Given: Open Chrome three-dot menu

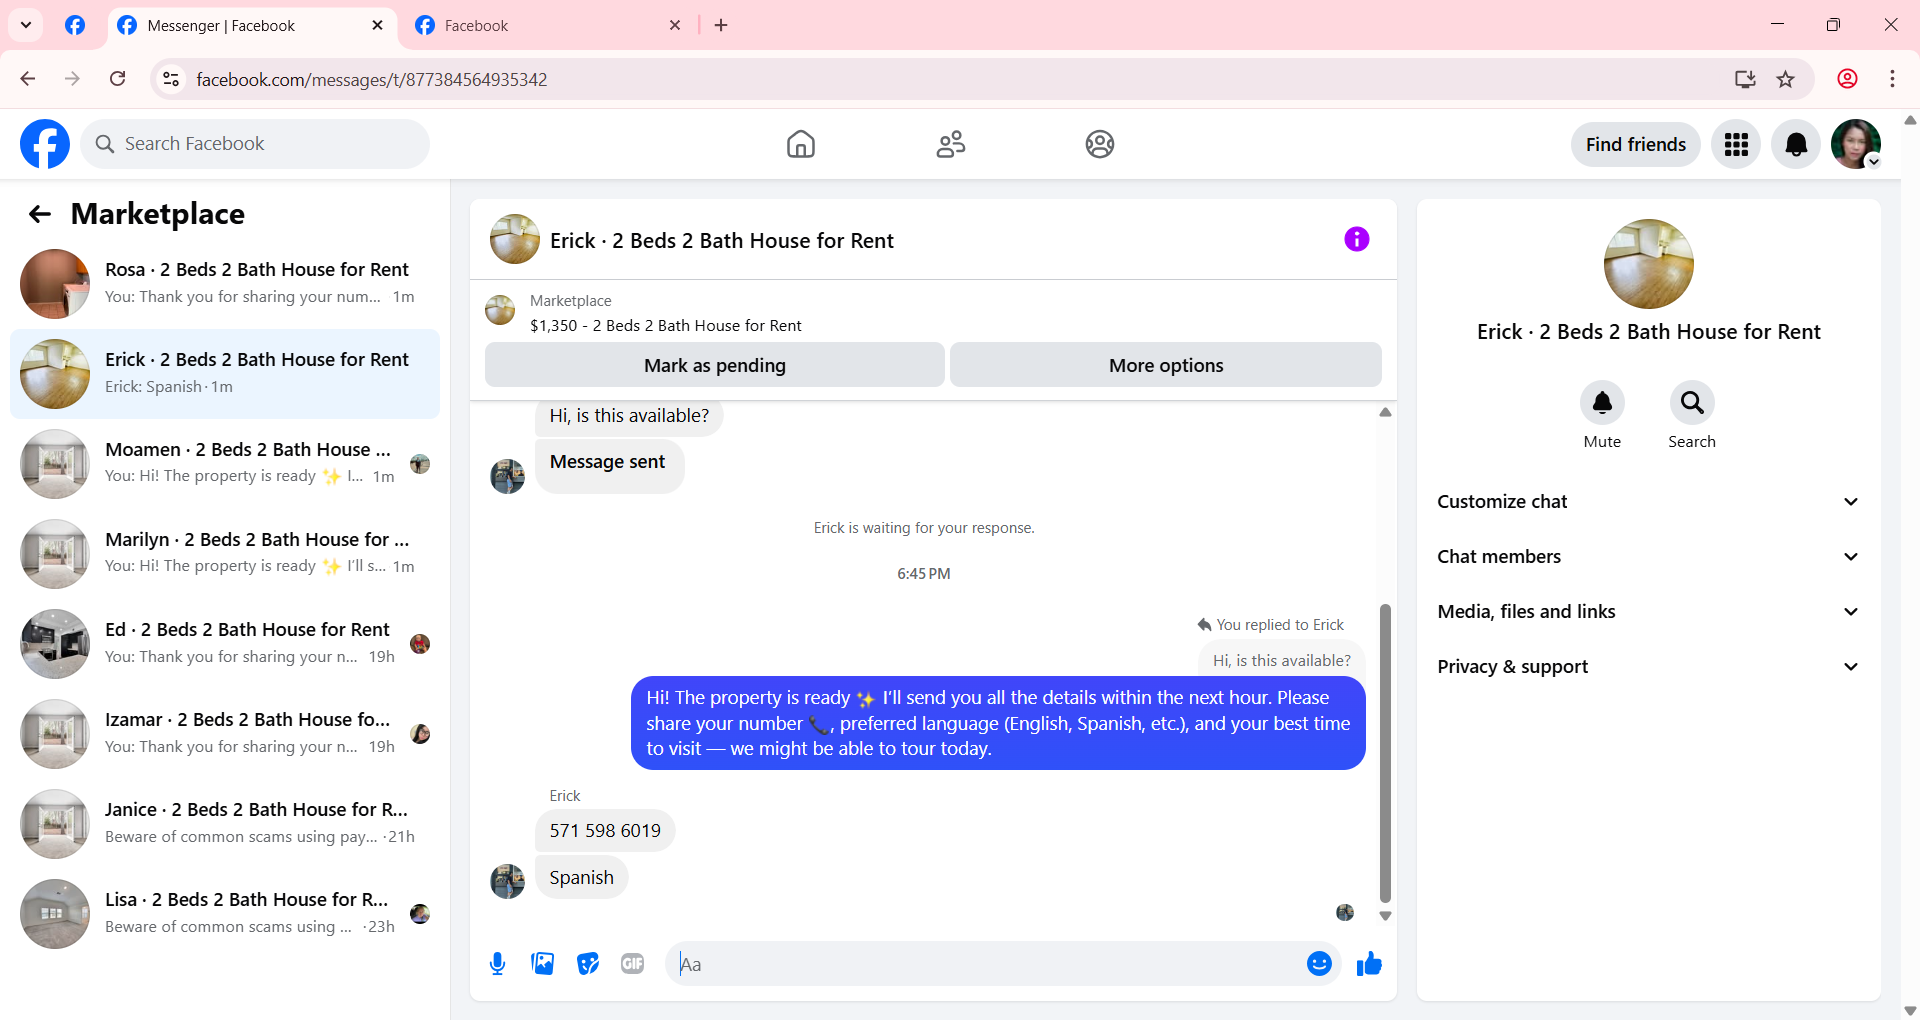Looking at the screenshot, I should pos(1892,79).
